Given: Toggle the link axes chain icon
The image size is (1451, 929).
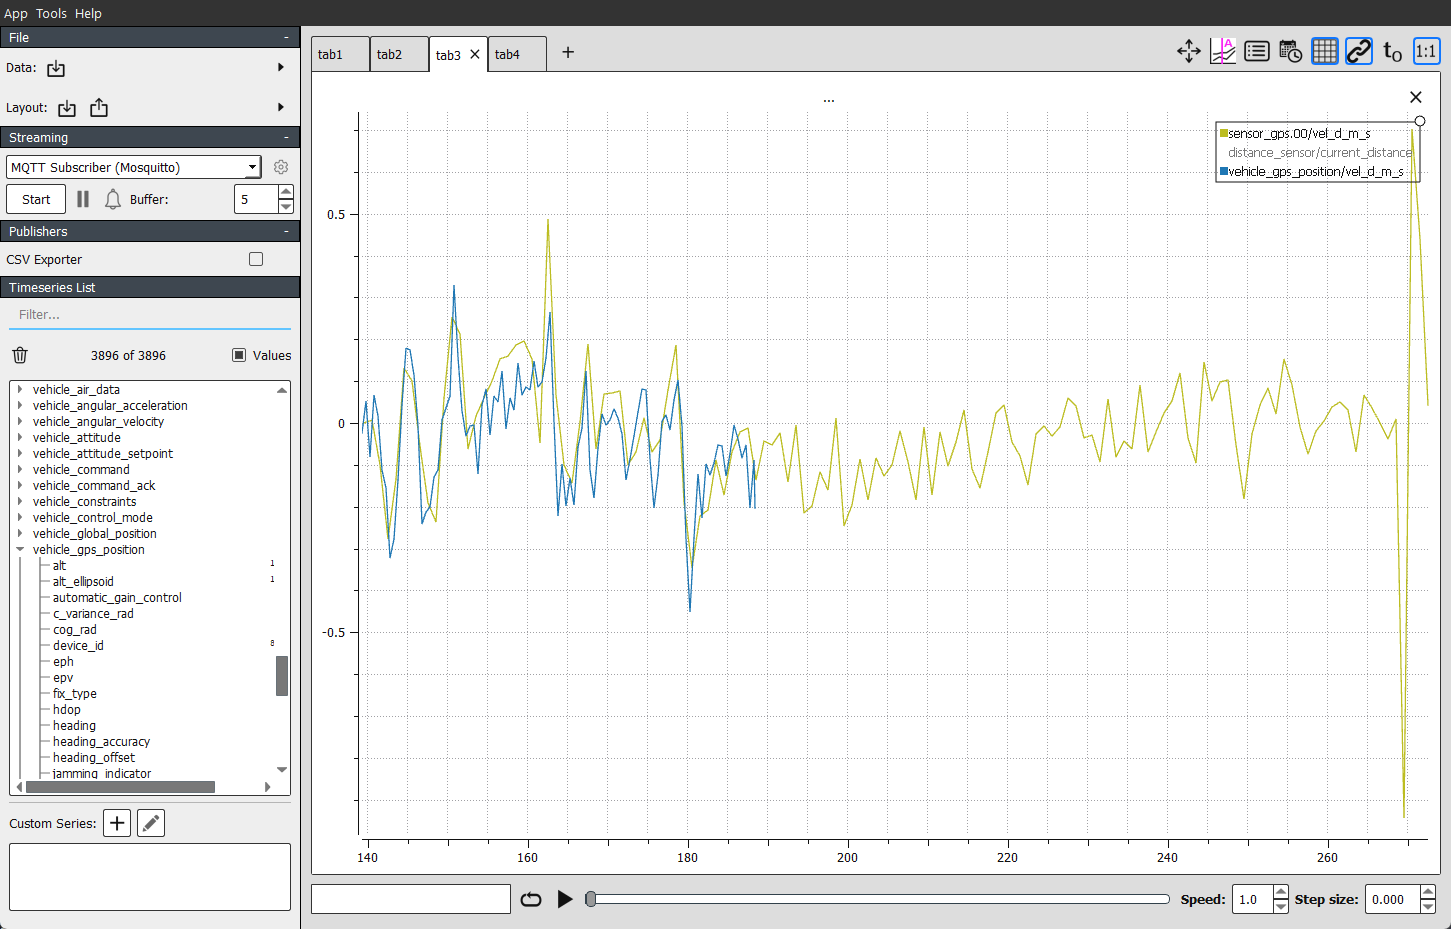Looking at the screenshot, I should (x=1359, y=51).
